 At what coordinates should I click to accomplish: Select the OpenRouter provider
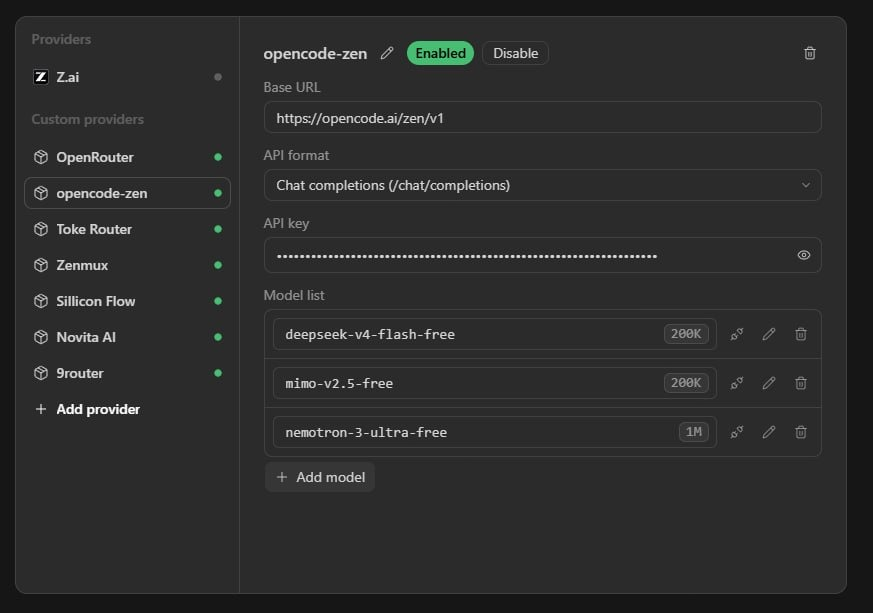[127, 157]
